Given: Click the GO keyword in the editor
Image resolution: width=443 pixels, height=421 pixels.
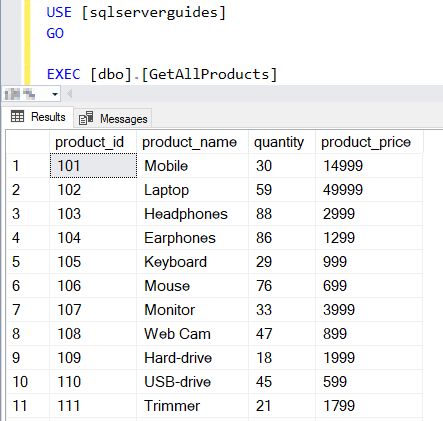Looking at the screenshot, I should pyautogui.click(x=55, y=33).
